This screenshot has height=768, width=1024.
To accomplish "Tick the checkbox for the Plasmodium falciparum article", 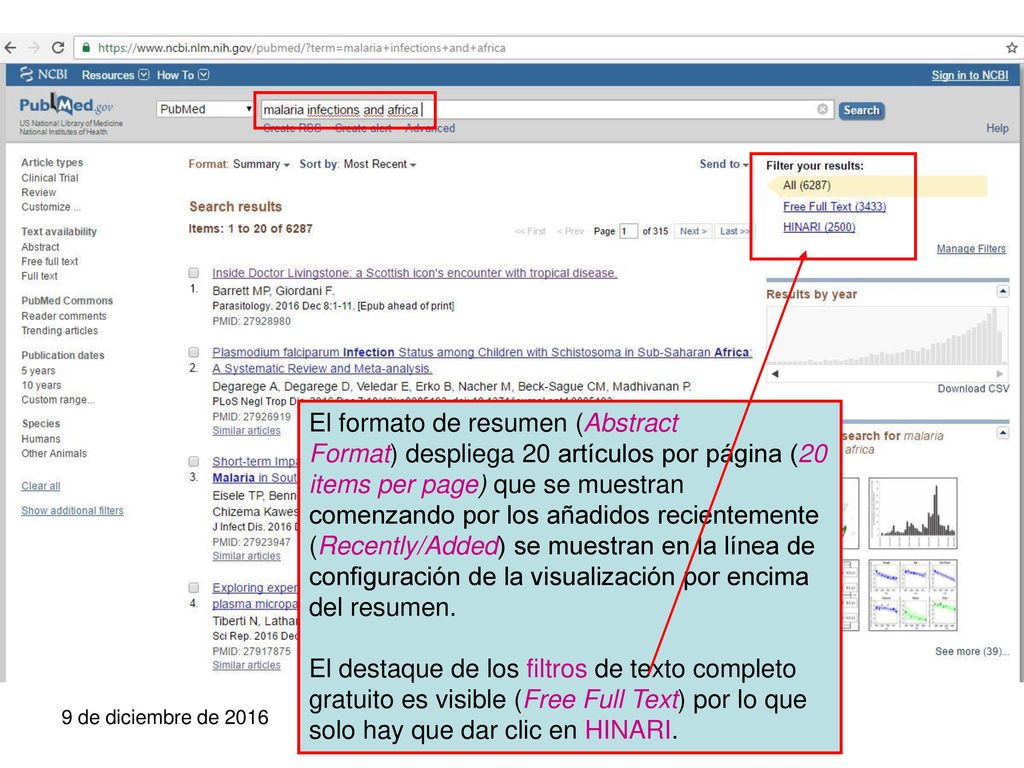I will tap(194, 353).
